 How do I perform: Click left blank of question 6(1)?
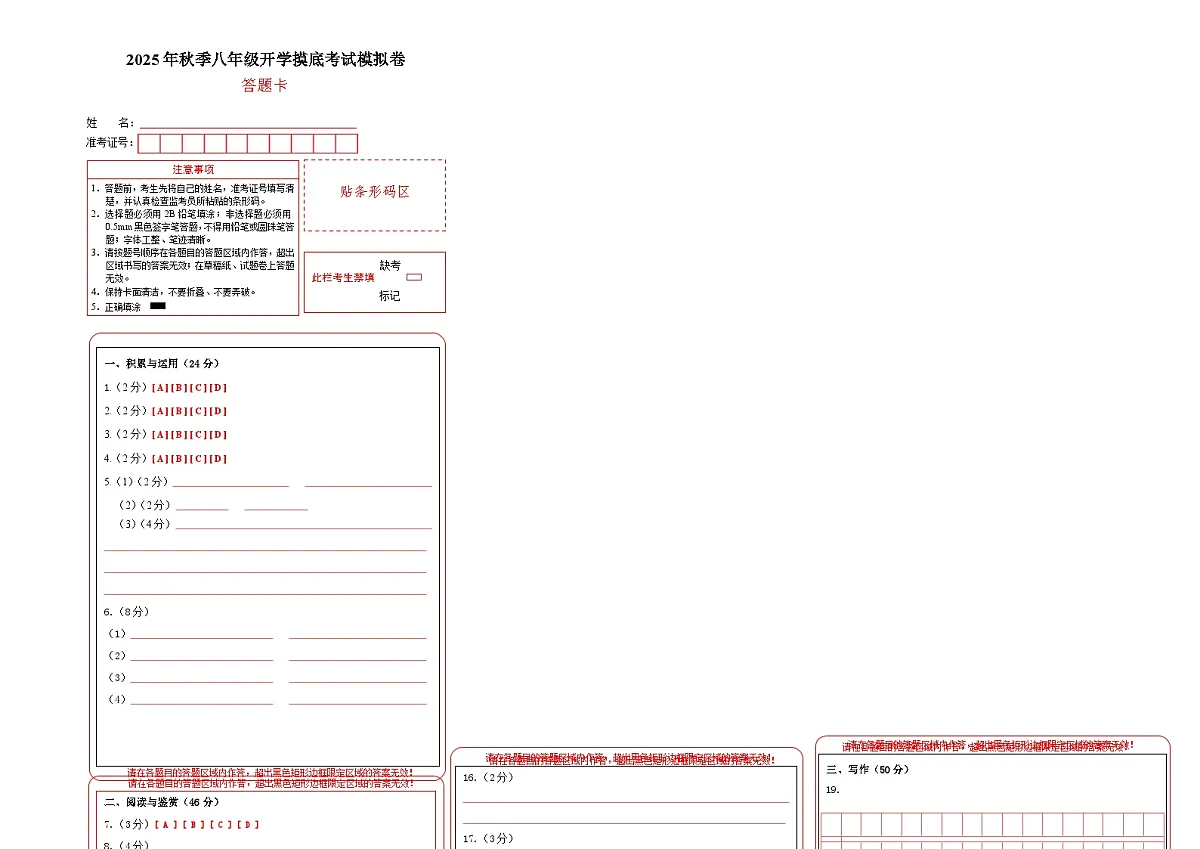coord(201,635)
